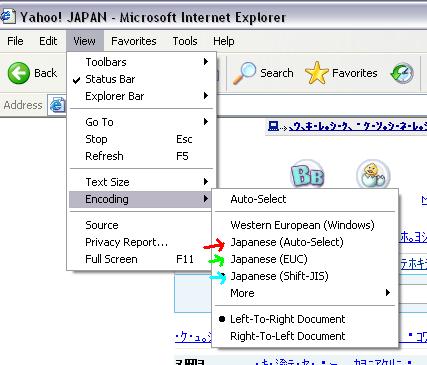427x365 pixels.
Task: Click the green Back arrow icon
Action: [18, 73]
